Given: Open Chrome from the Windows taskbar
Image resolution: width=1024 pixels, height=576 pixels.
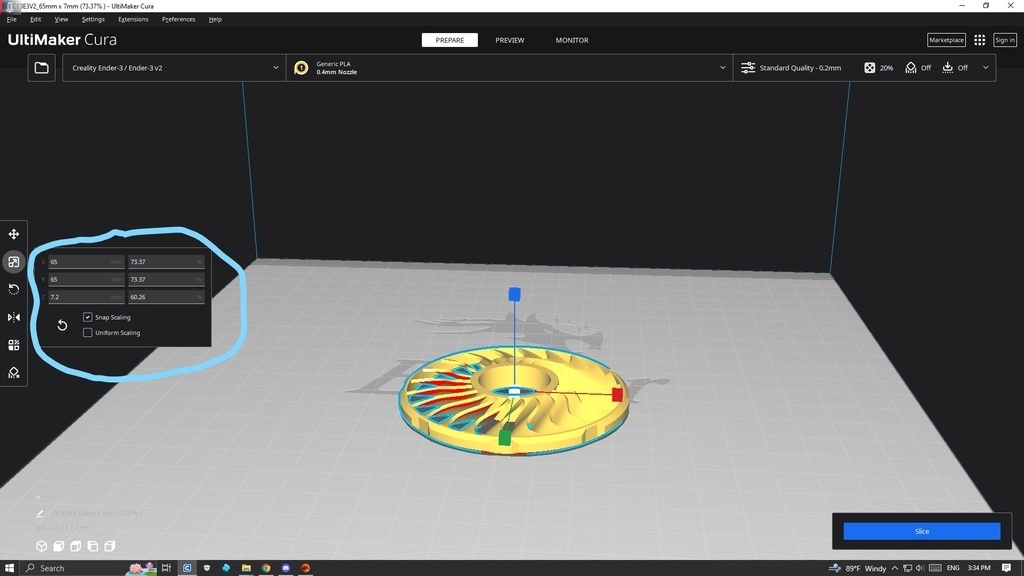Looking at the screenshot, I should pos(266,568).
